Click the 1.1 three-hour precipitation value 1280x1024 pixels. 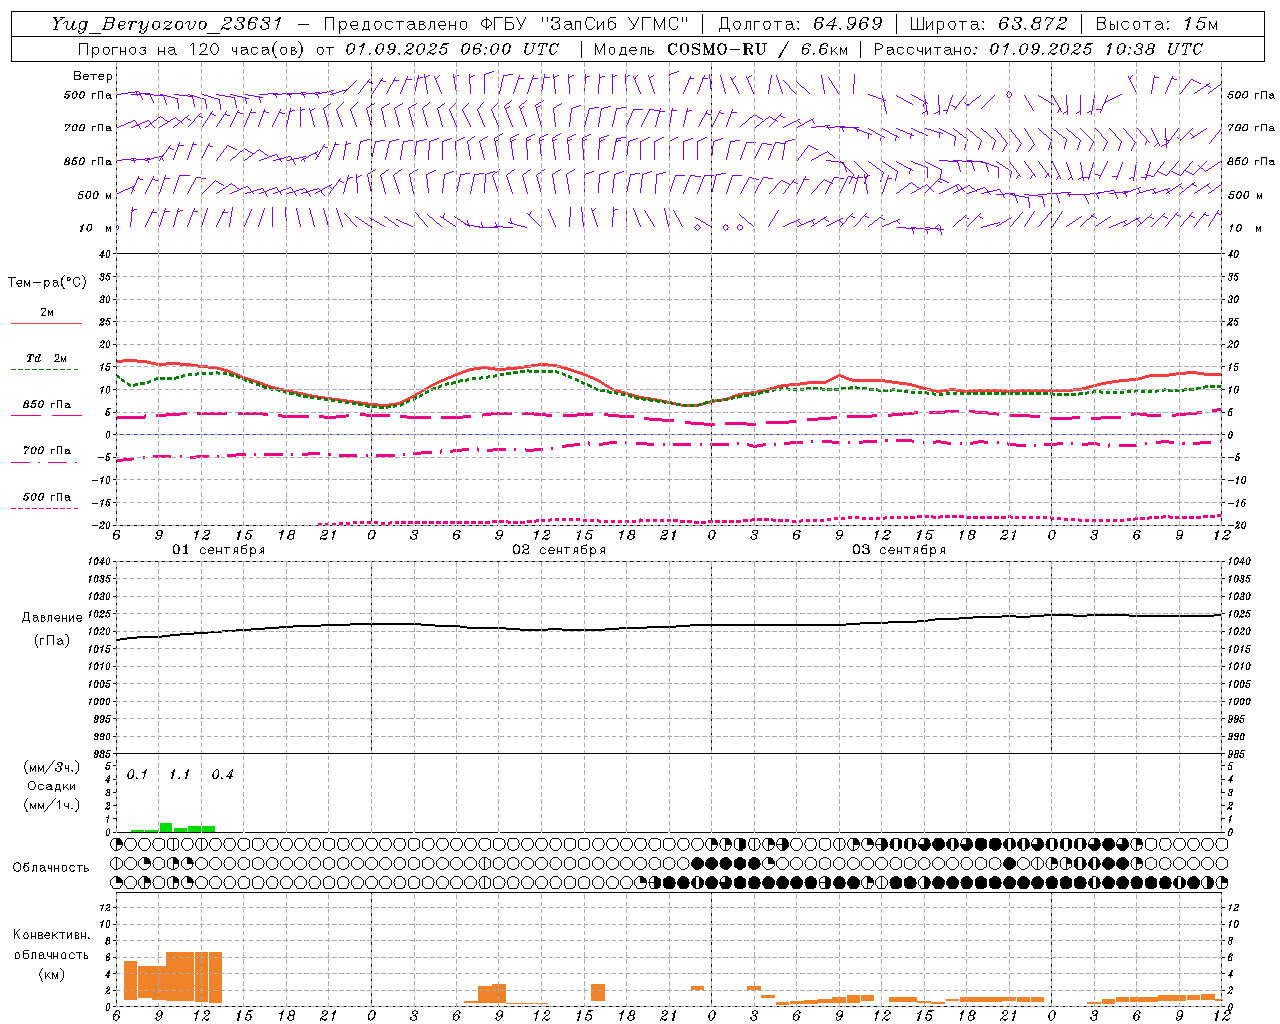(x=179, y=774)
